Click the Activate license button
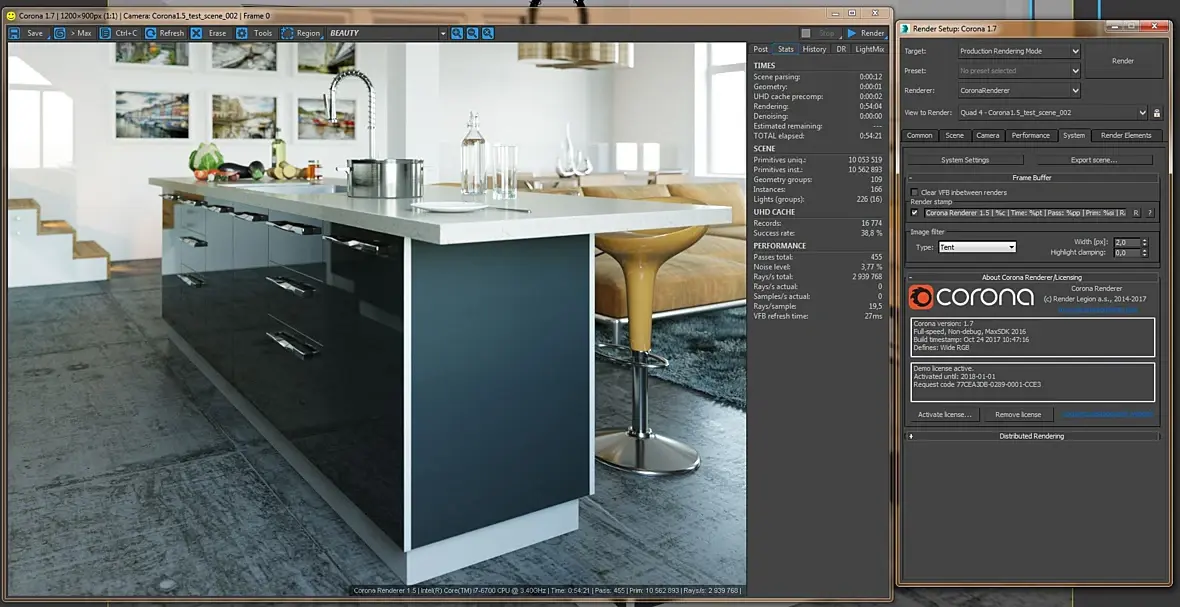 [x=944, y=414]
